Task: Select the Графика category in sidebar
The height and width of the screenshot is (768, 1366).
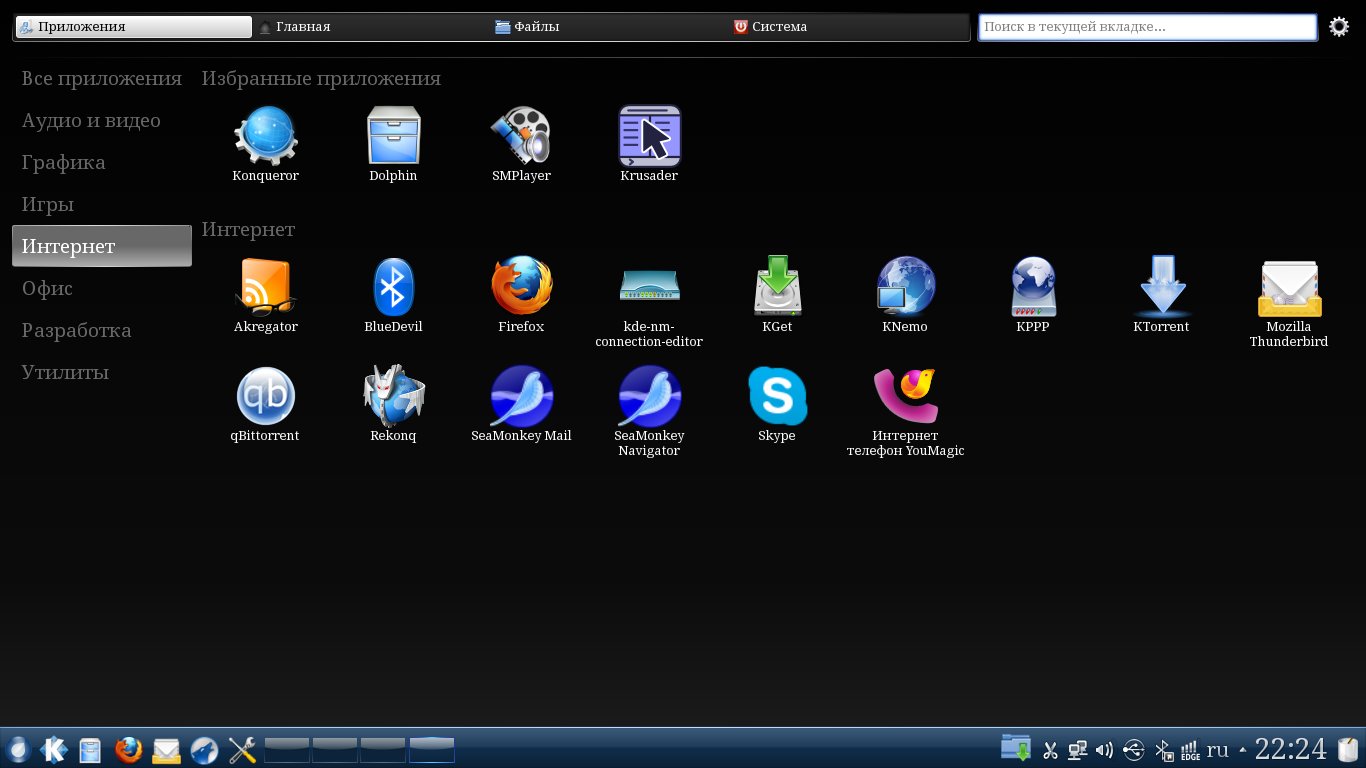Action: 64,163
